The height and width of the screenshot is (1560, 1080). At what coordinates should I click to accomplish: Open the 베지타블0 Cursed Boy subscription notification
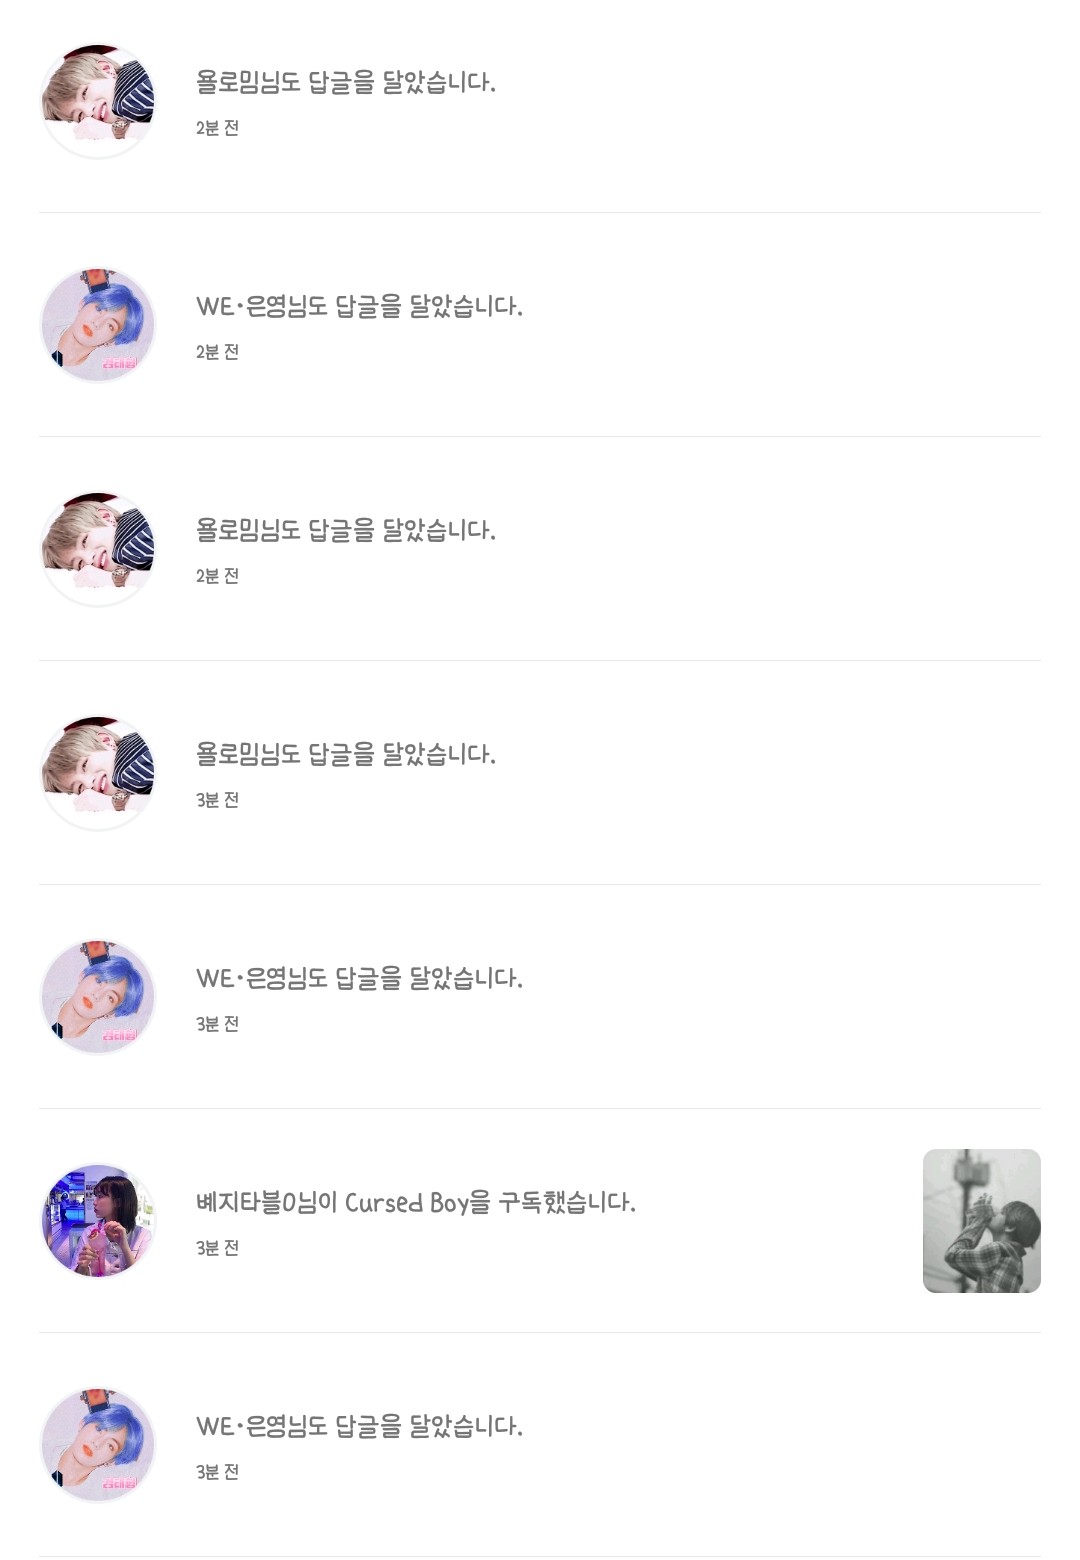pos(415,1202)
